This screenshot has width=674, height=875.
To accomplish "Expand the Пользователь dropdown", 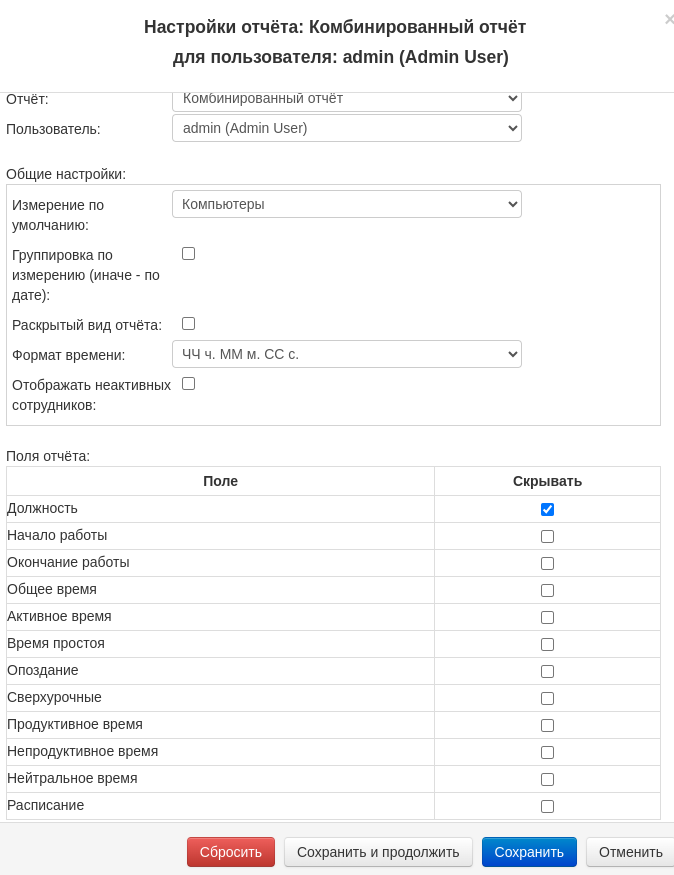I will click(346, 128).
